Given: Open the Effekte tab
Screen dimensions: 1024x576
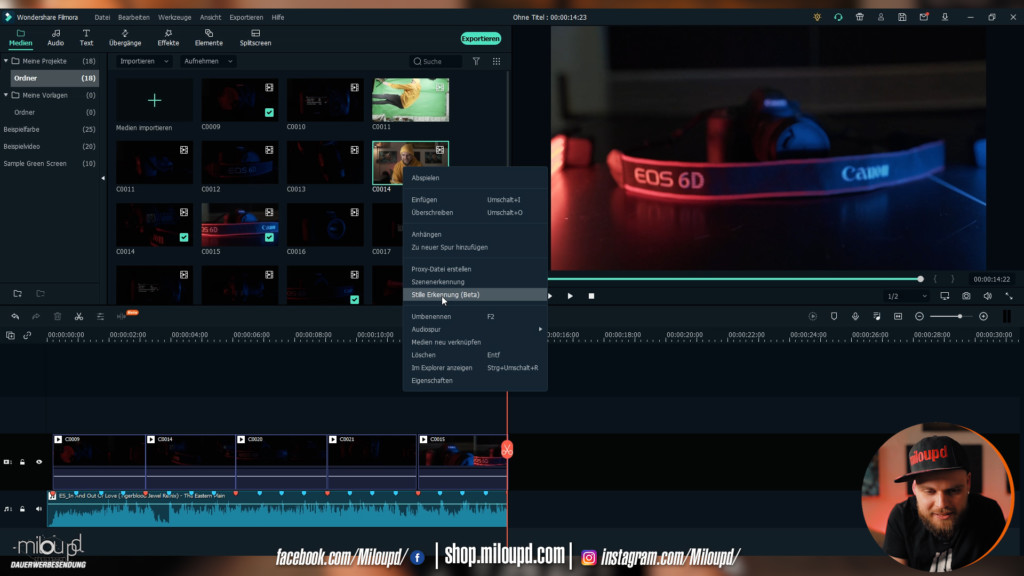Looking at the screenshot, I should (x=168, y=38).
